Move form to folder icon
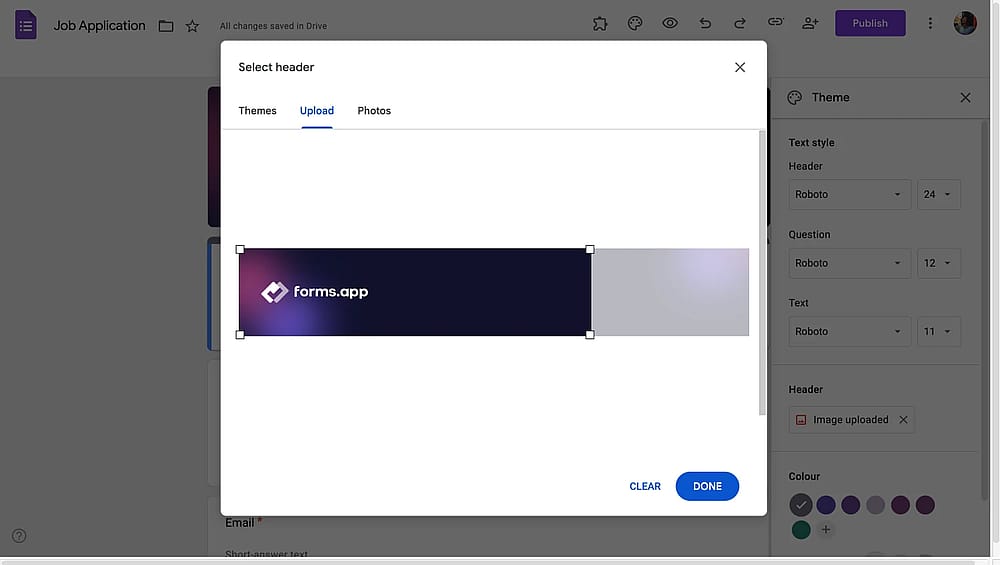The width and height of the screenshot is (1000, 565). click(x=166, y=26)
